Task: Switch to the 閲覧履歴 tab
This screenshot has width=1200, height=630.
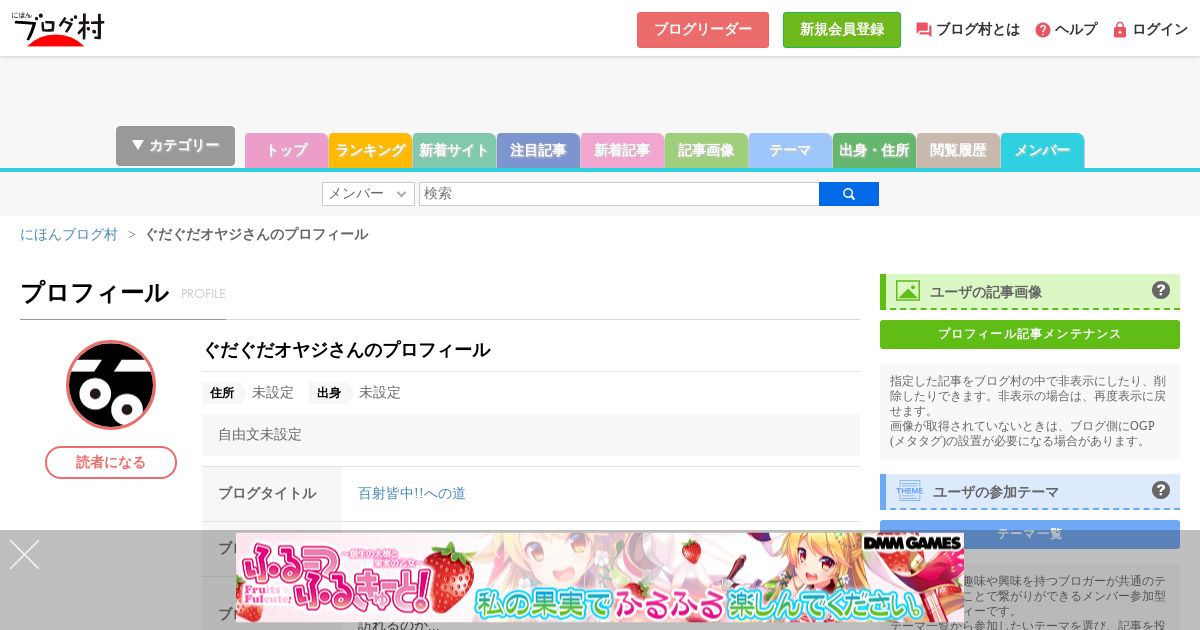Action: (958, 151)
